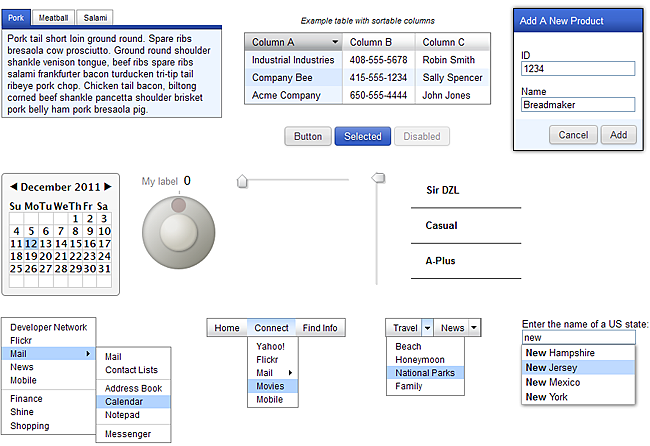This screenshot has width=650, height=446.
Task: Click the vertical slider thumb
Action: [378, 178]
